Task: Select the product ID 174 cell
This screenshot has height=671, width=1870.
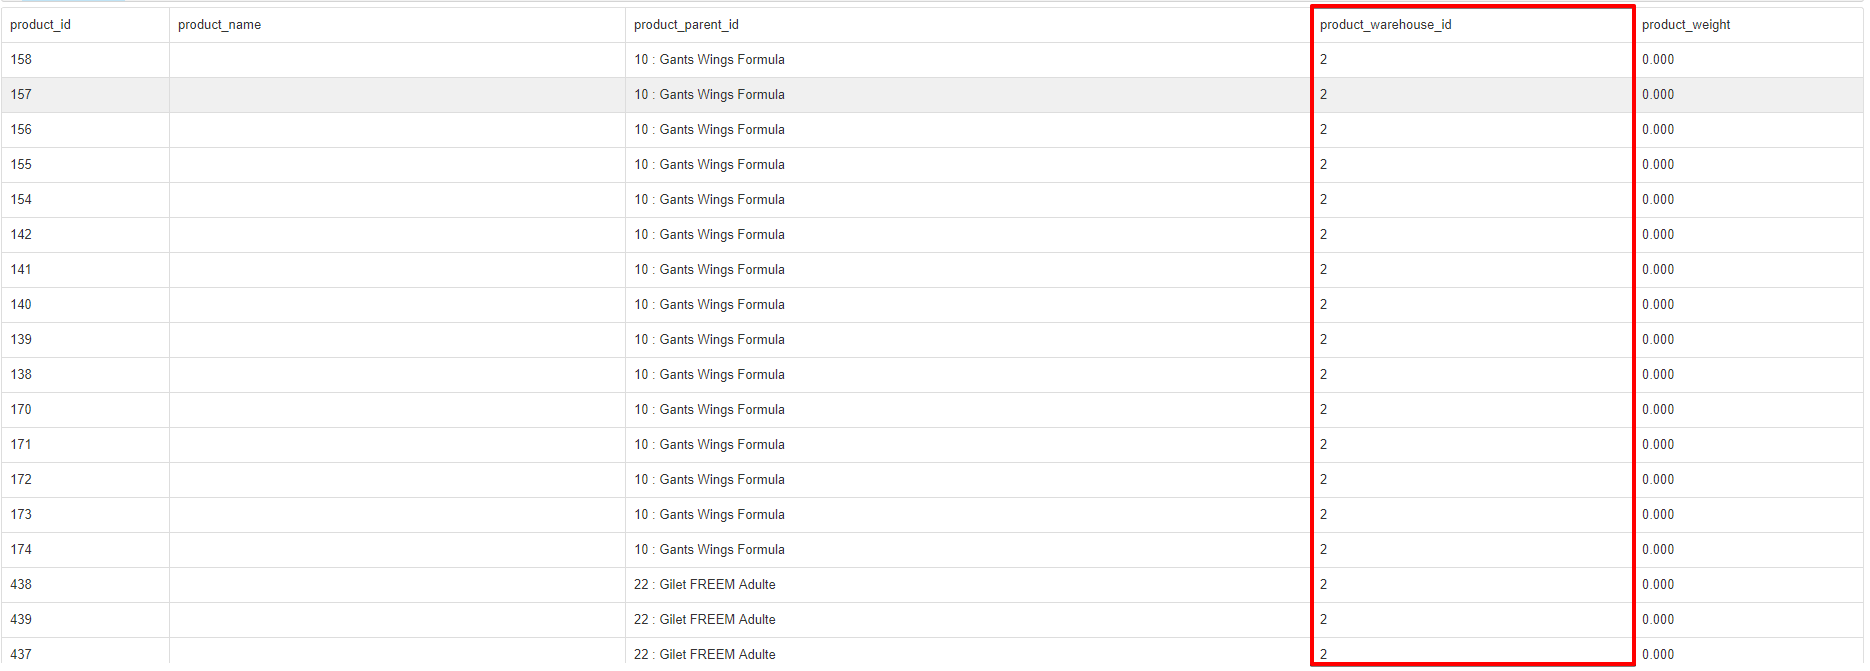Action: tap(21, 550)
